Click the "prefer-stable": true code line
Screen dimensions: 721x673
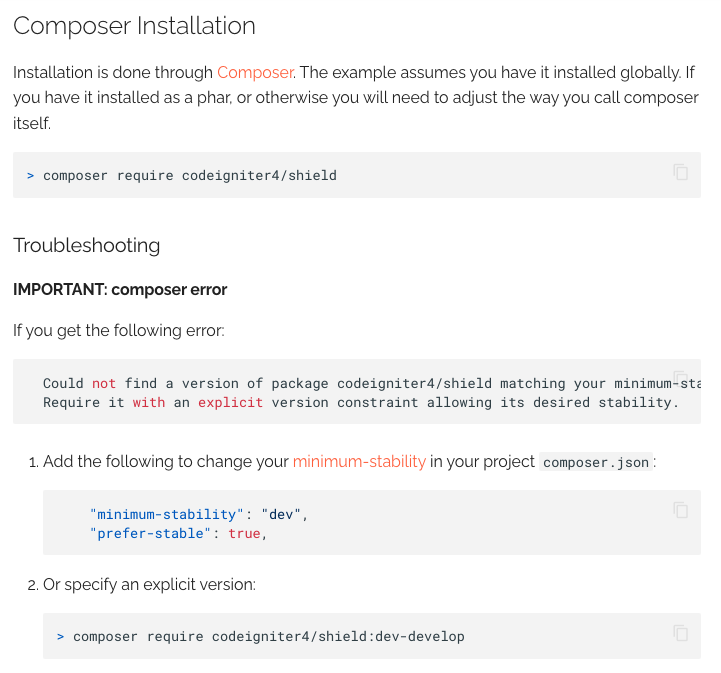pyautogui.click(x=178, y=534)
